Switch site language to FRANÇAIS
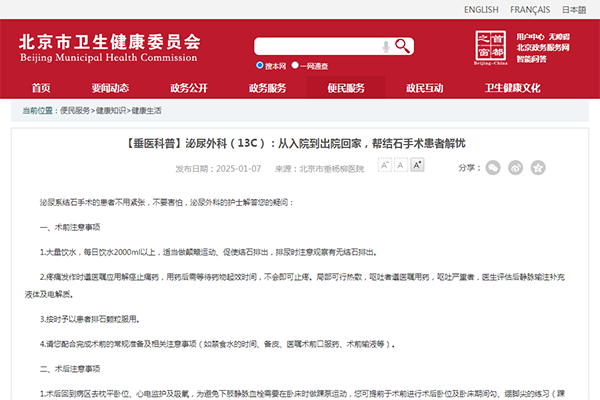The width and height of the screenshot is (600, 400). 530,9
